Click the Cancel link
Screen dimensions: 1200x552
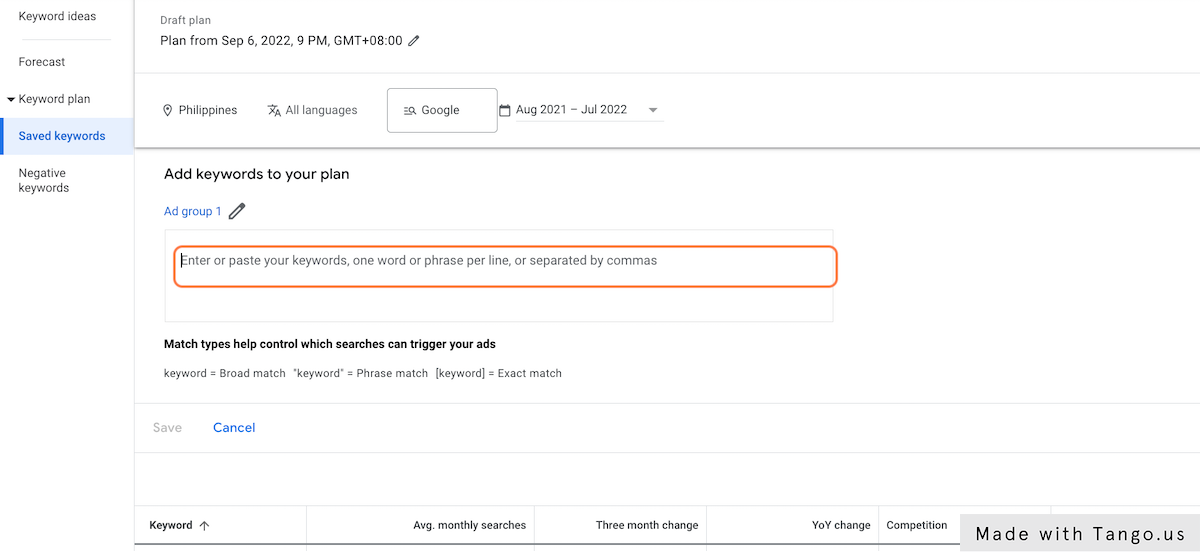(234, 427)
